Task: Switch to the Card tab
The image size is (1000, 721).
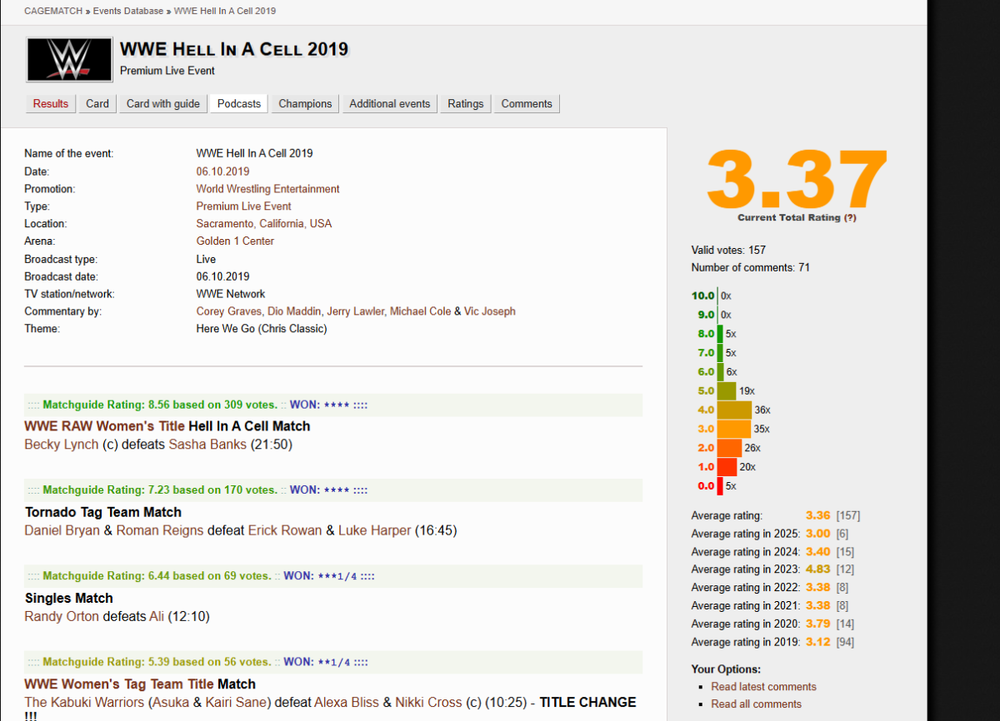Action: click(97, 104)
